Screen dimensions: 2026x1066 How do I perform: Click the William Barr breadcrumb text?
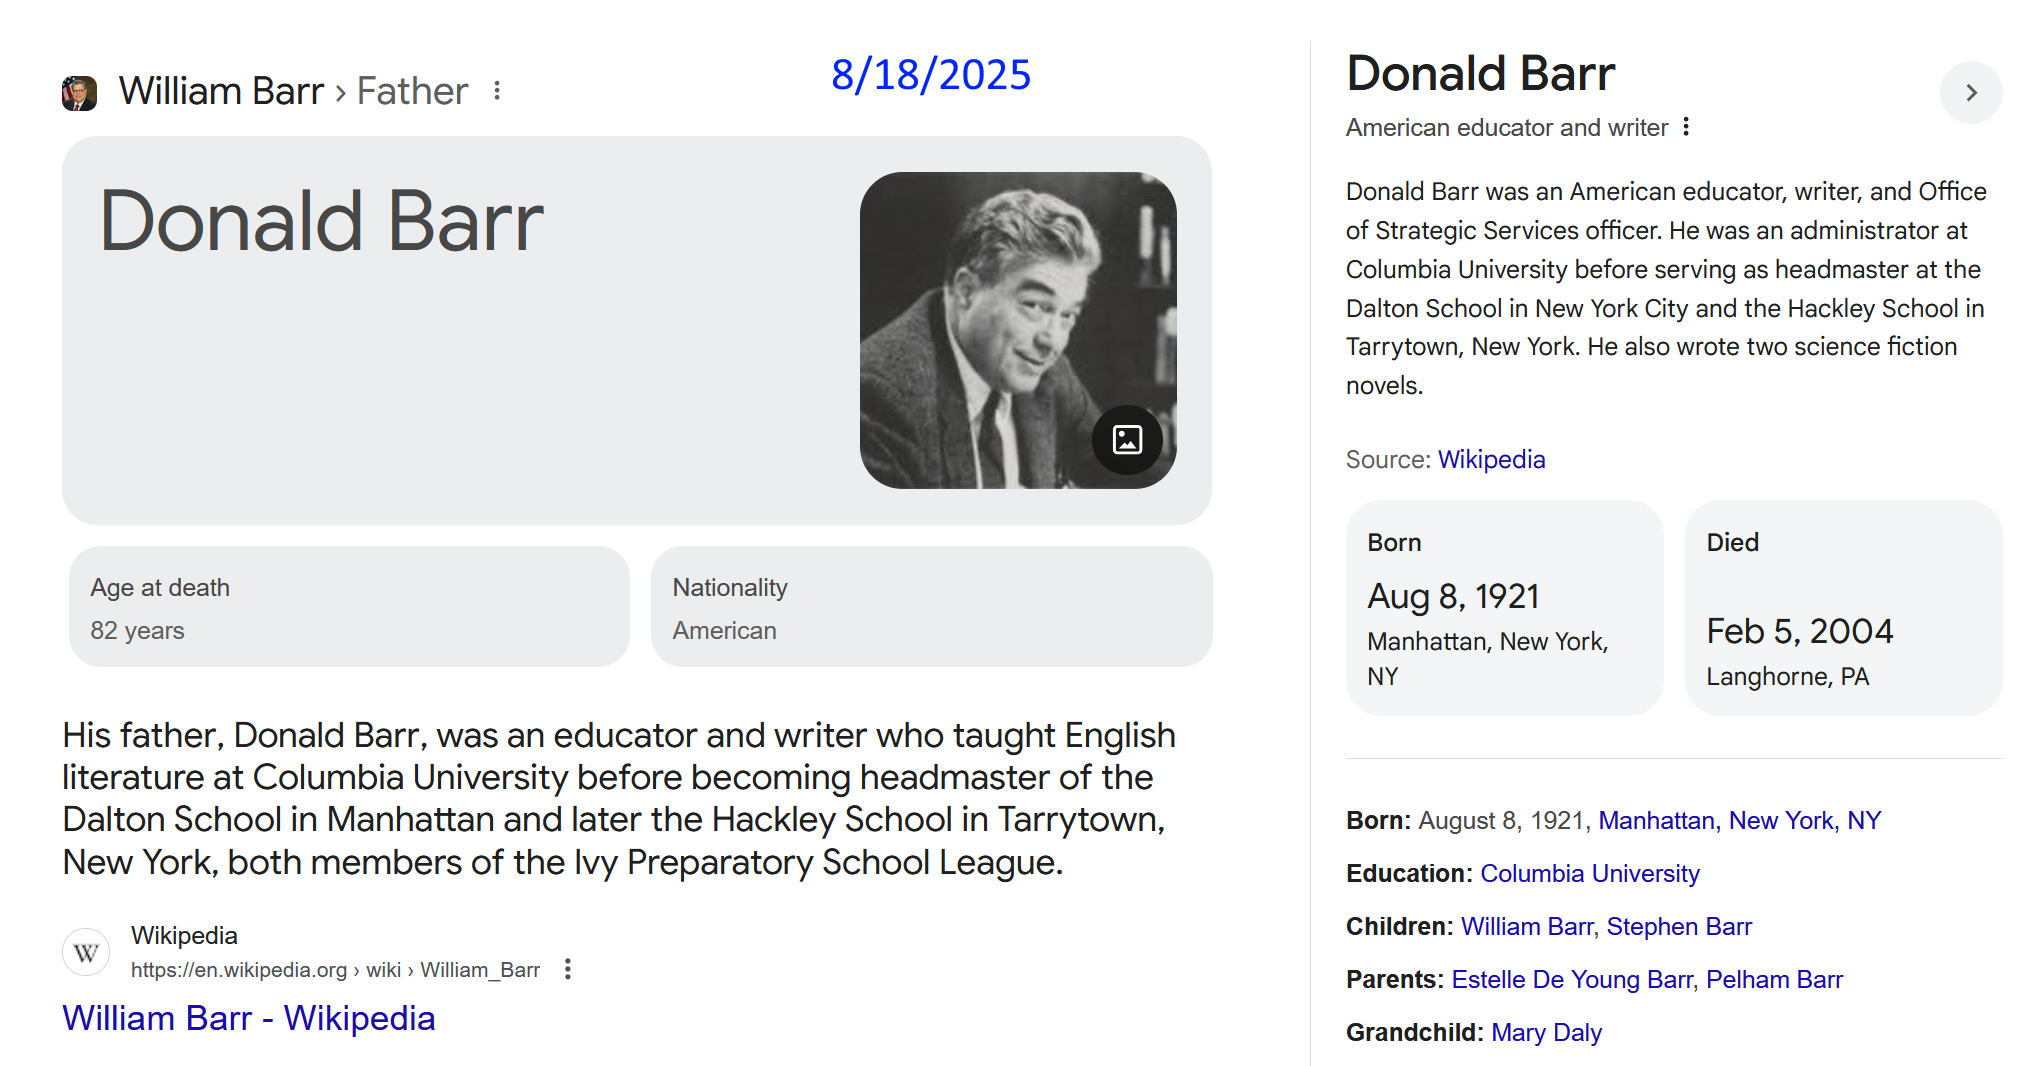point(221,91)
